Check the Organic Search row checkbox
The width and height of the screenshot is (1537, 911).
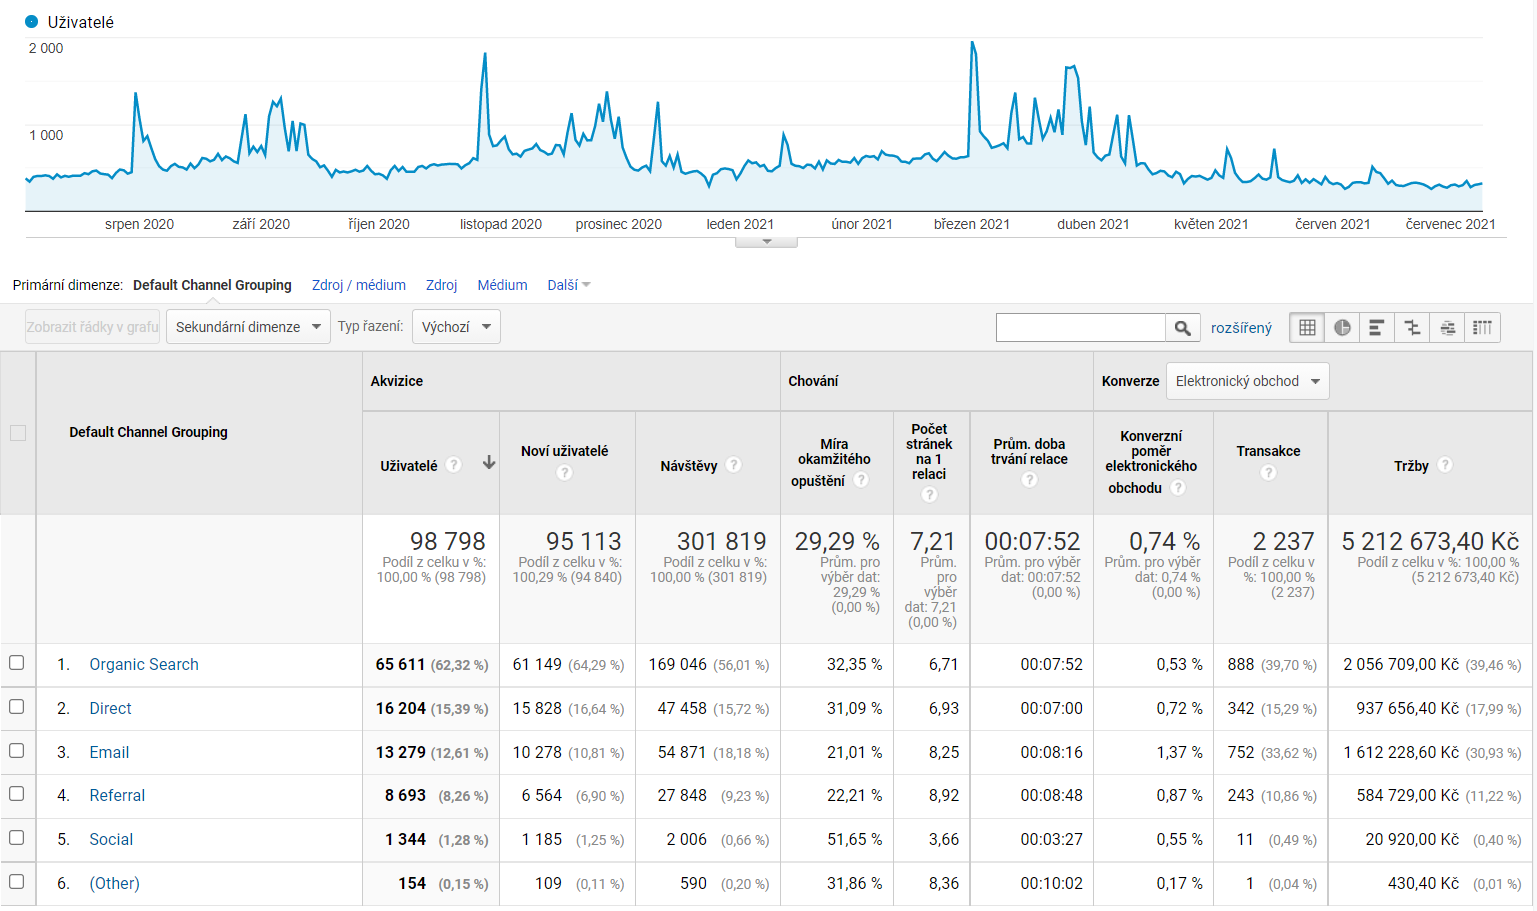(x=16, y=662)
